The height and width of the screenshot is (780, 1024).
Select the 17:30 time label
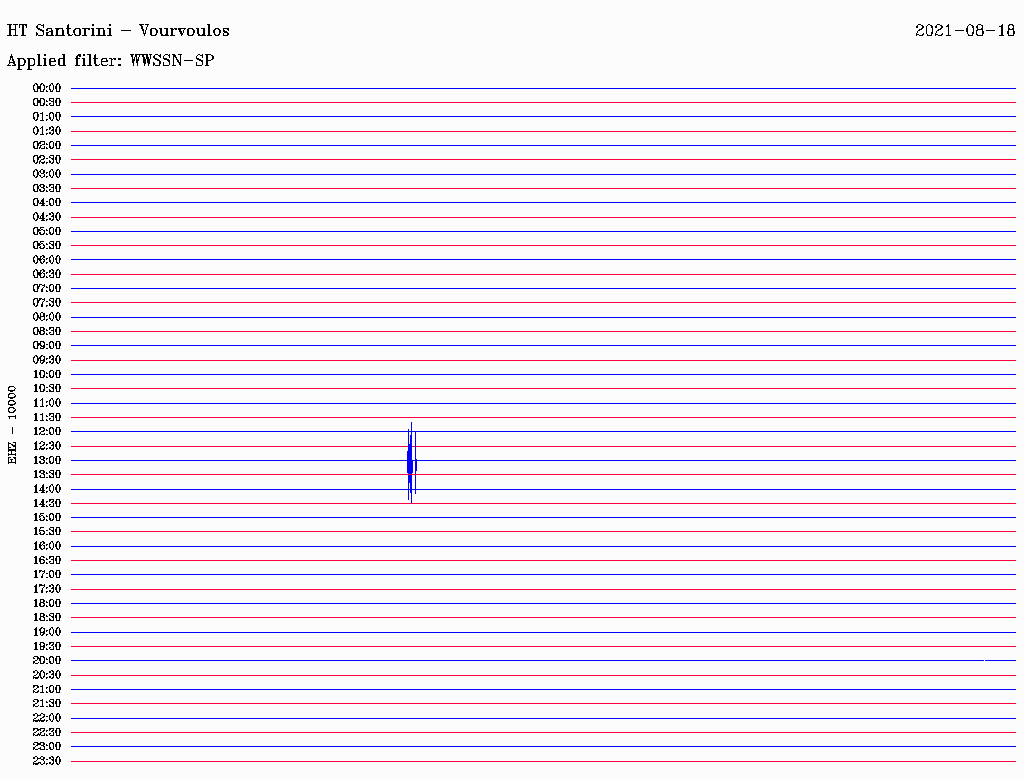[47, 589]
